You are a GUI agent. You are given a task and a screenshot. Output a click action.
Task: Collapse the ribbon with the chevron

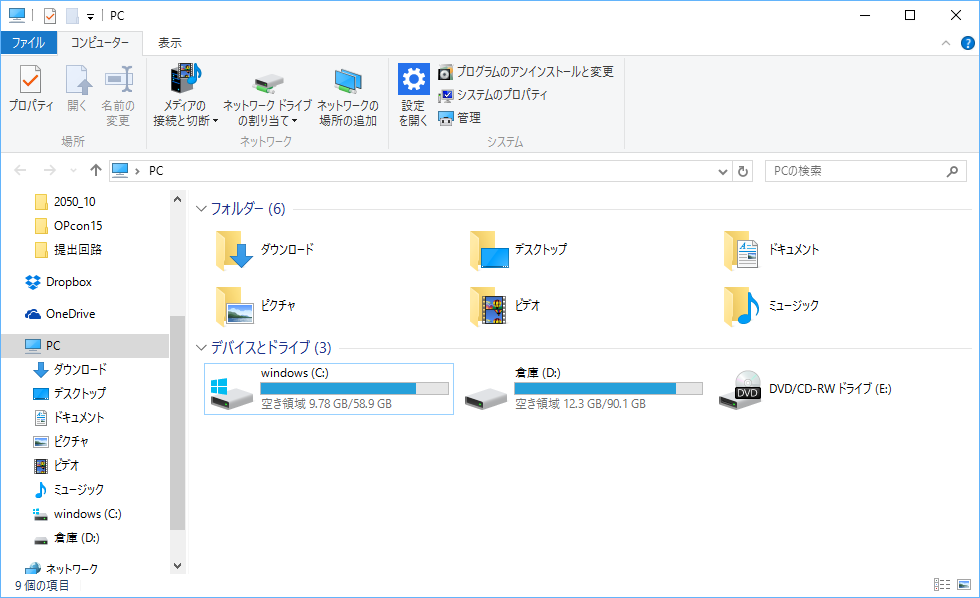(x=946, y=43)
